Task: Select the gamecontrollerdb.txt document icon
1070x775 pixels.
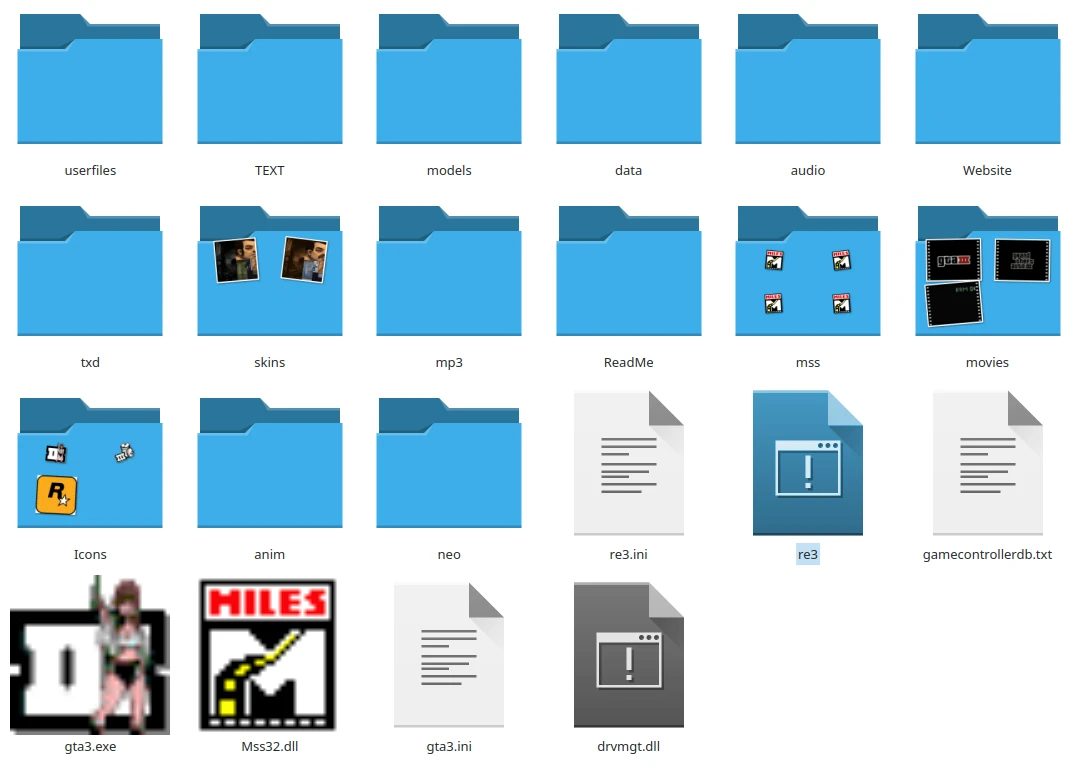Action: pyautogui.click(x=987, y=463)
